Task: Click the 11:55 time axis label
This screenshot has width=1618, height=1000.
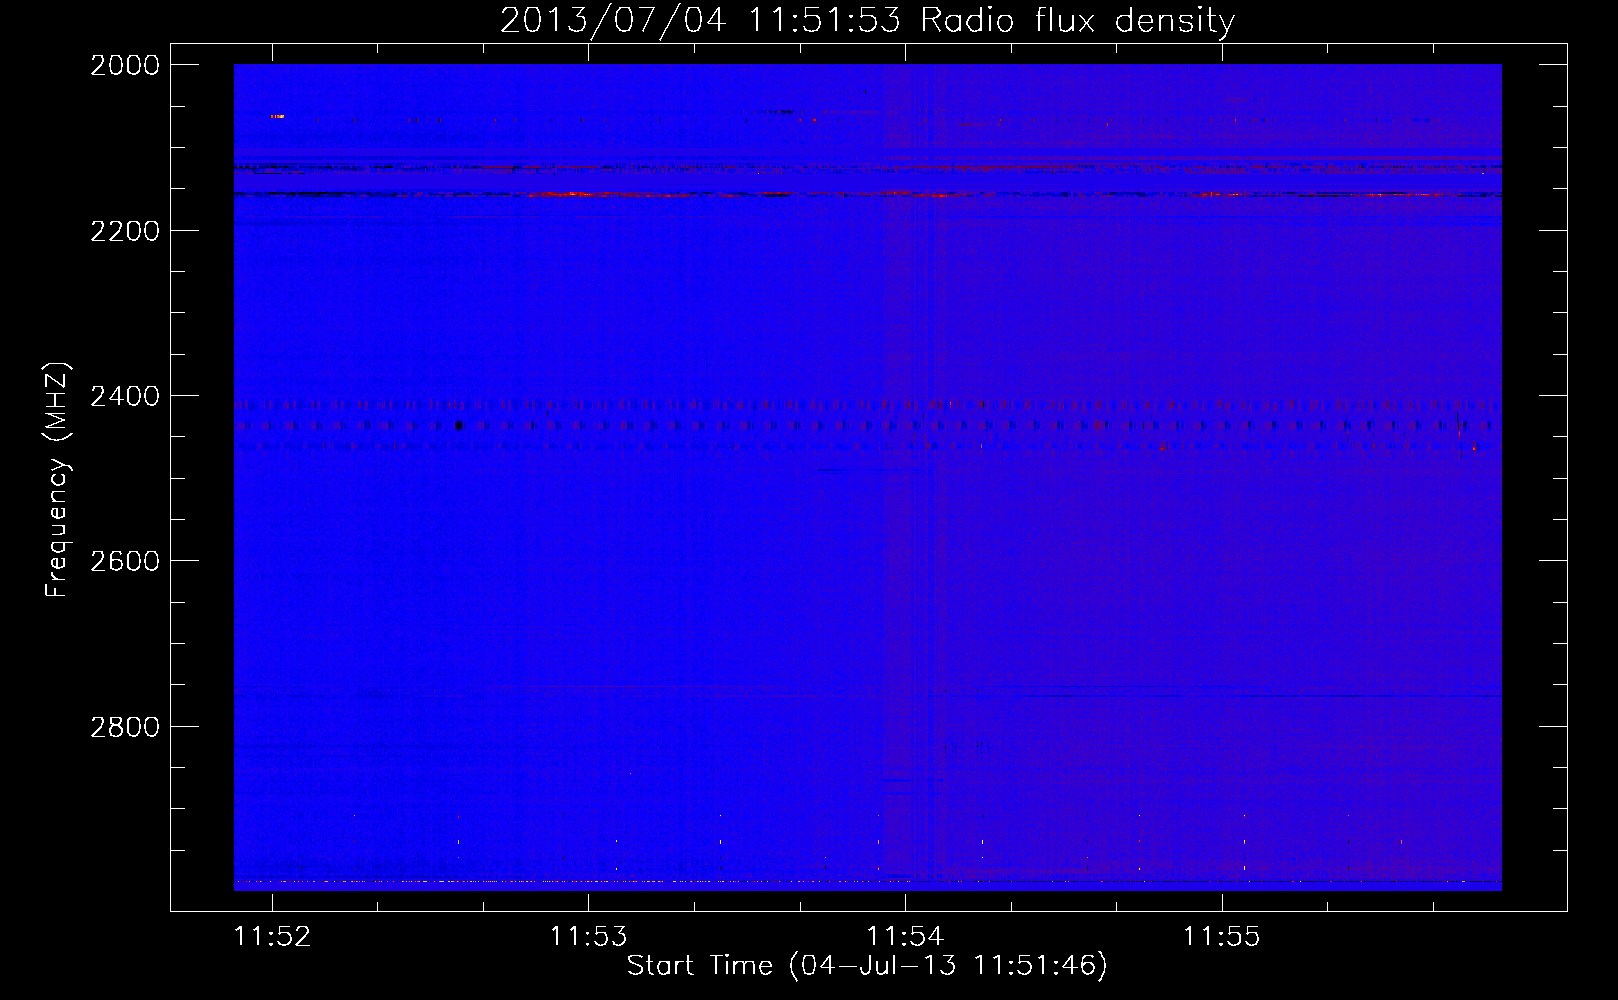Action: (x=1222, y=936)
